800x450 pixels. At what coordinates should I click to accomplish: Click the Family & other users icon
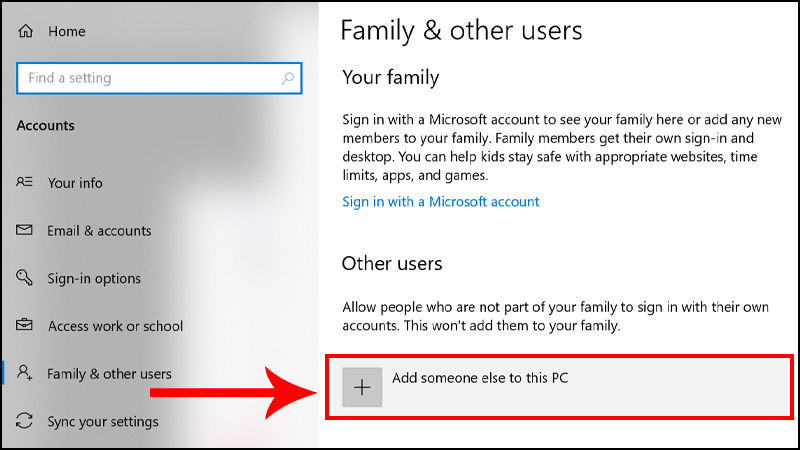[26, 374]
